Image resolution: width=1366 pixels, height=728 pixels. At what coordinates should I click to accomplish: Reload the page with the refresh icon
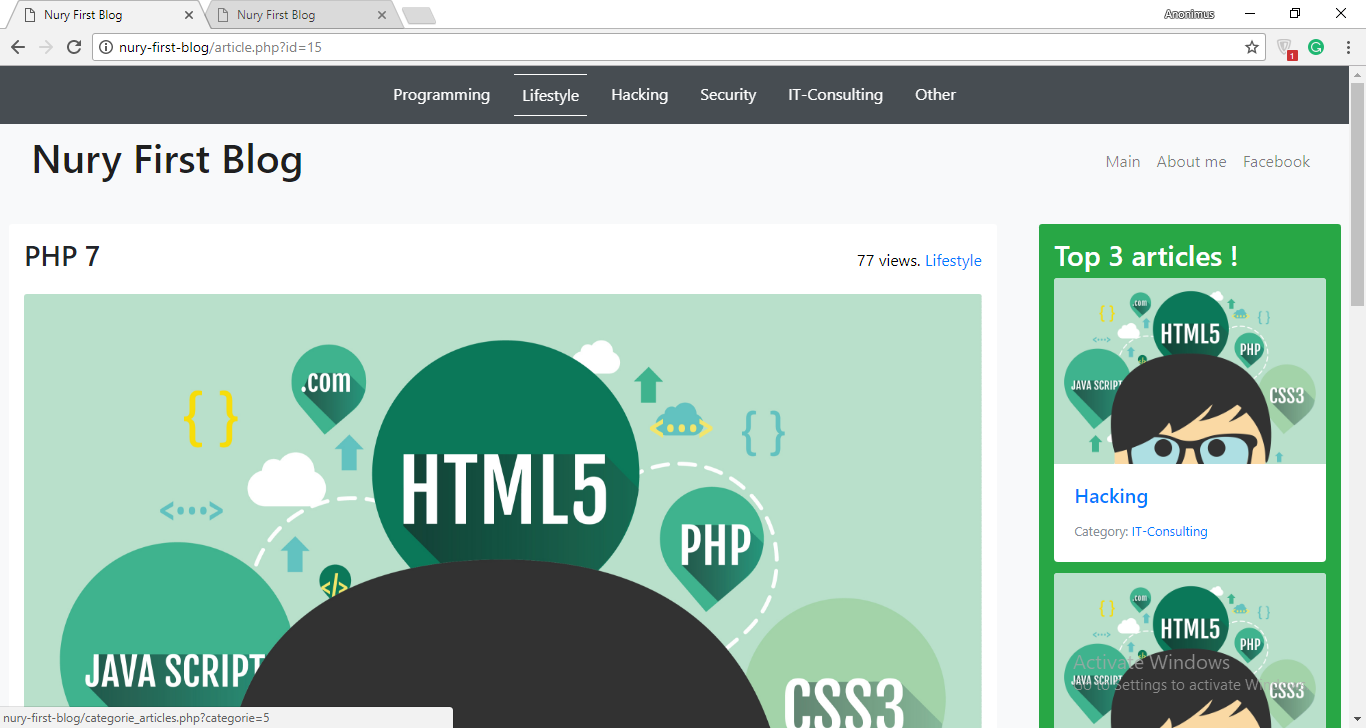tap(74, 47)
